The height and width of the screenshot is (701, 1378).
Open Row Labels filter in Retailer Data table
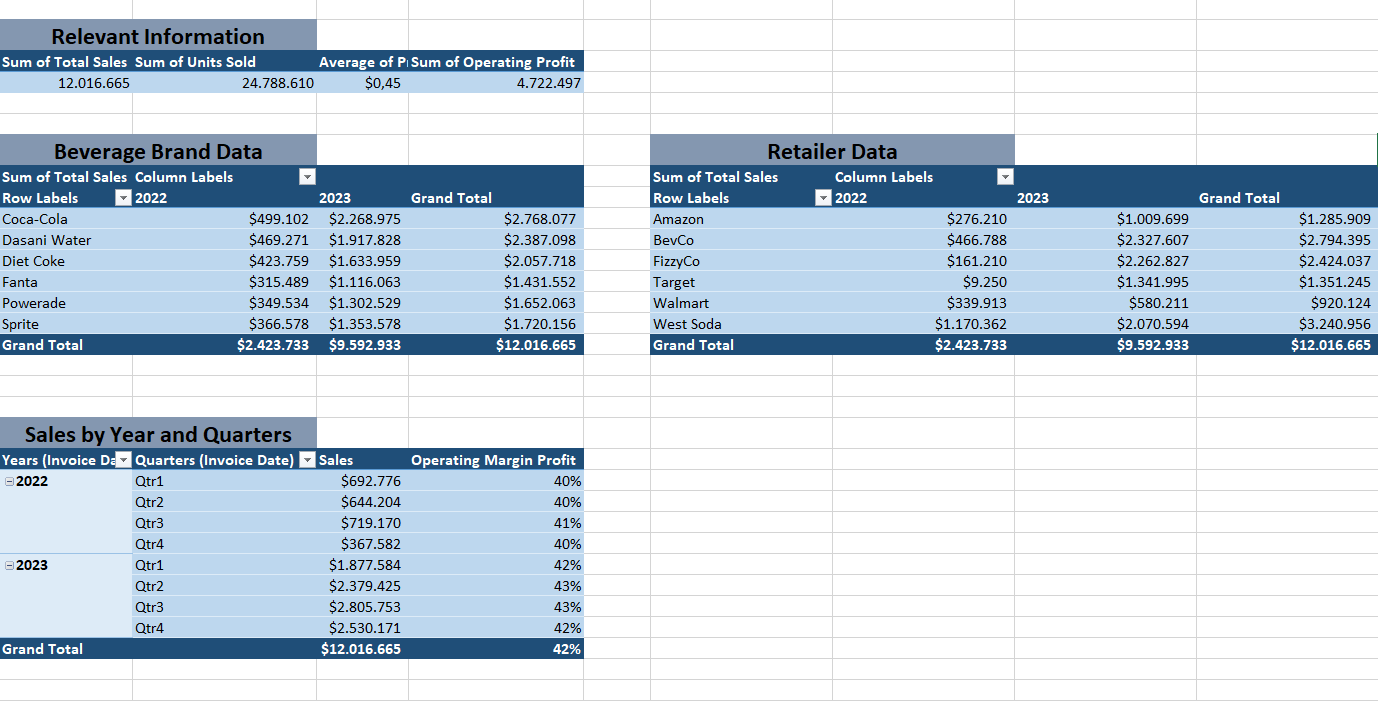coord(823,198)
